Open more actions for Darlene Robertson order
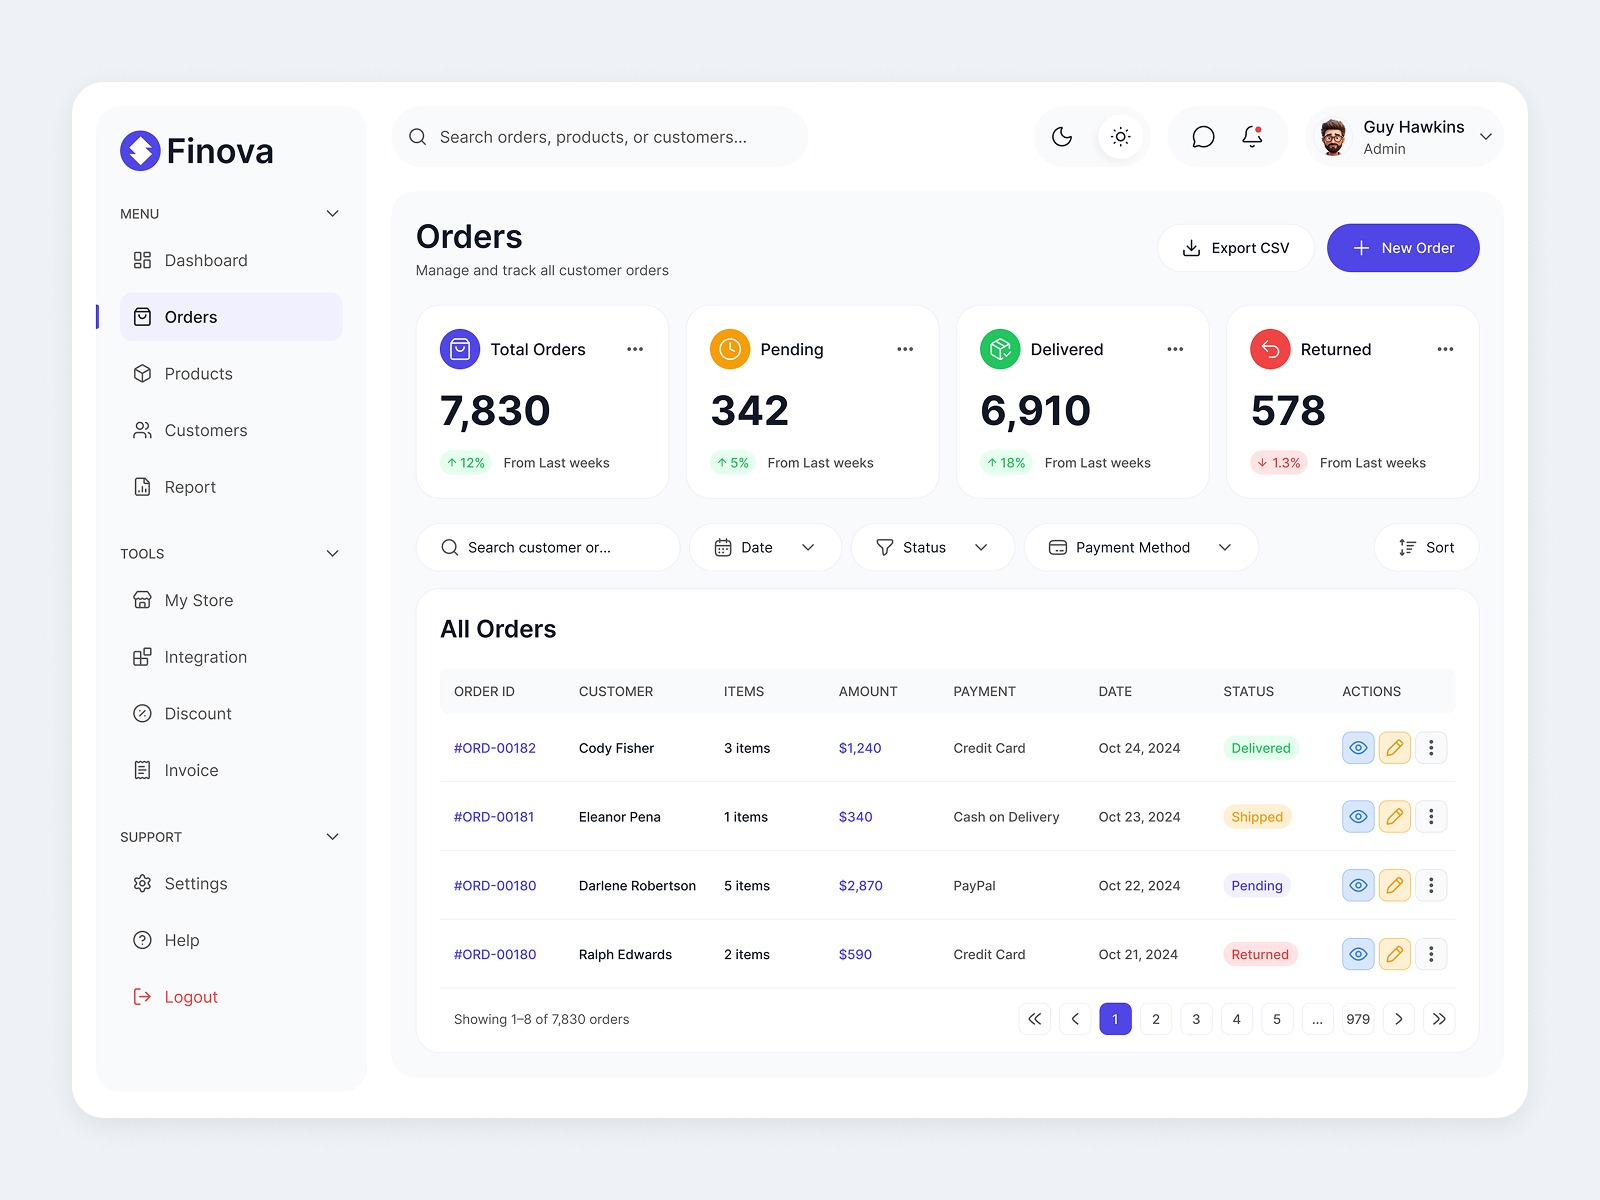This screenshot has height=1200, width=1600. pyautogui.click(x=1431, y=885)
